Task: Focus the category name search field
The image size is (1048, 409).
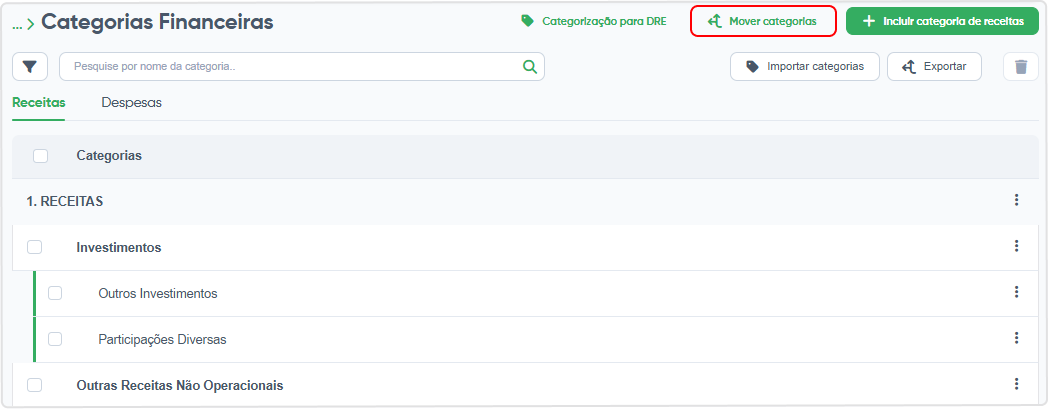Action: [302, 67]
